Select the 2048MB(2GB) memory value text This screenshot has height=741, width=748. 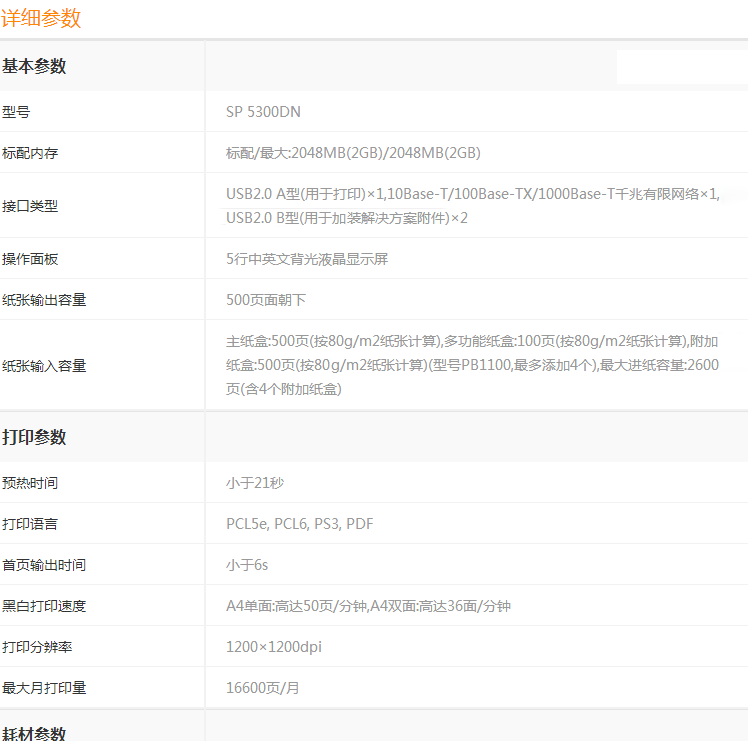[x=353, y=153]
